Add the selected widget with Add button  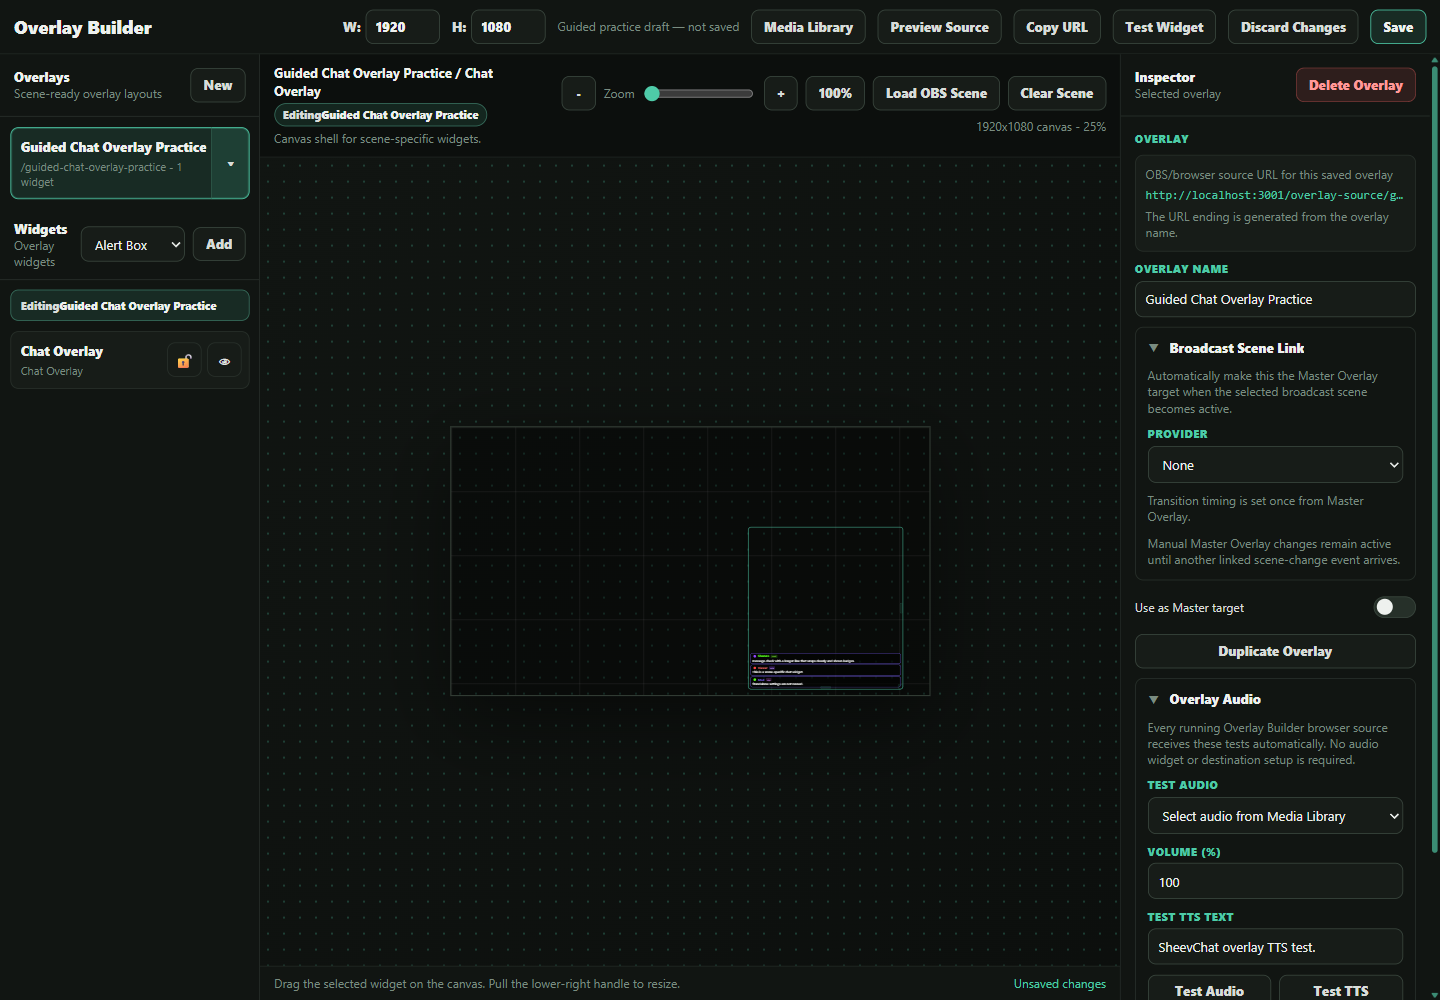pyautogui.click(x=219, y=244)
